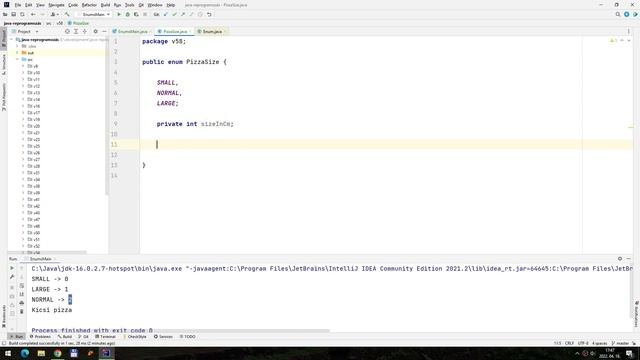Toggle tool window bars via status bar corner icon
This screenshot has height=360, width=640.
(4, 343)
